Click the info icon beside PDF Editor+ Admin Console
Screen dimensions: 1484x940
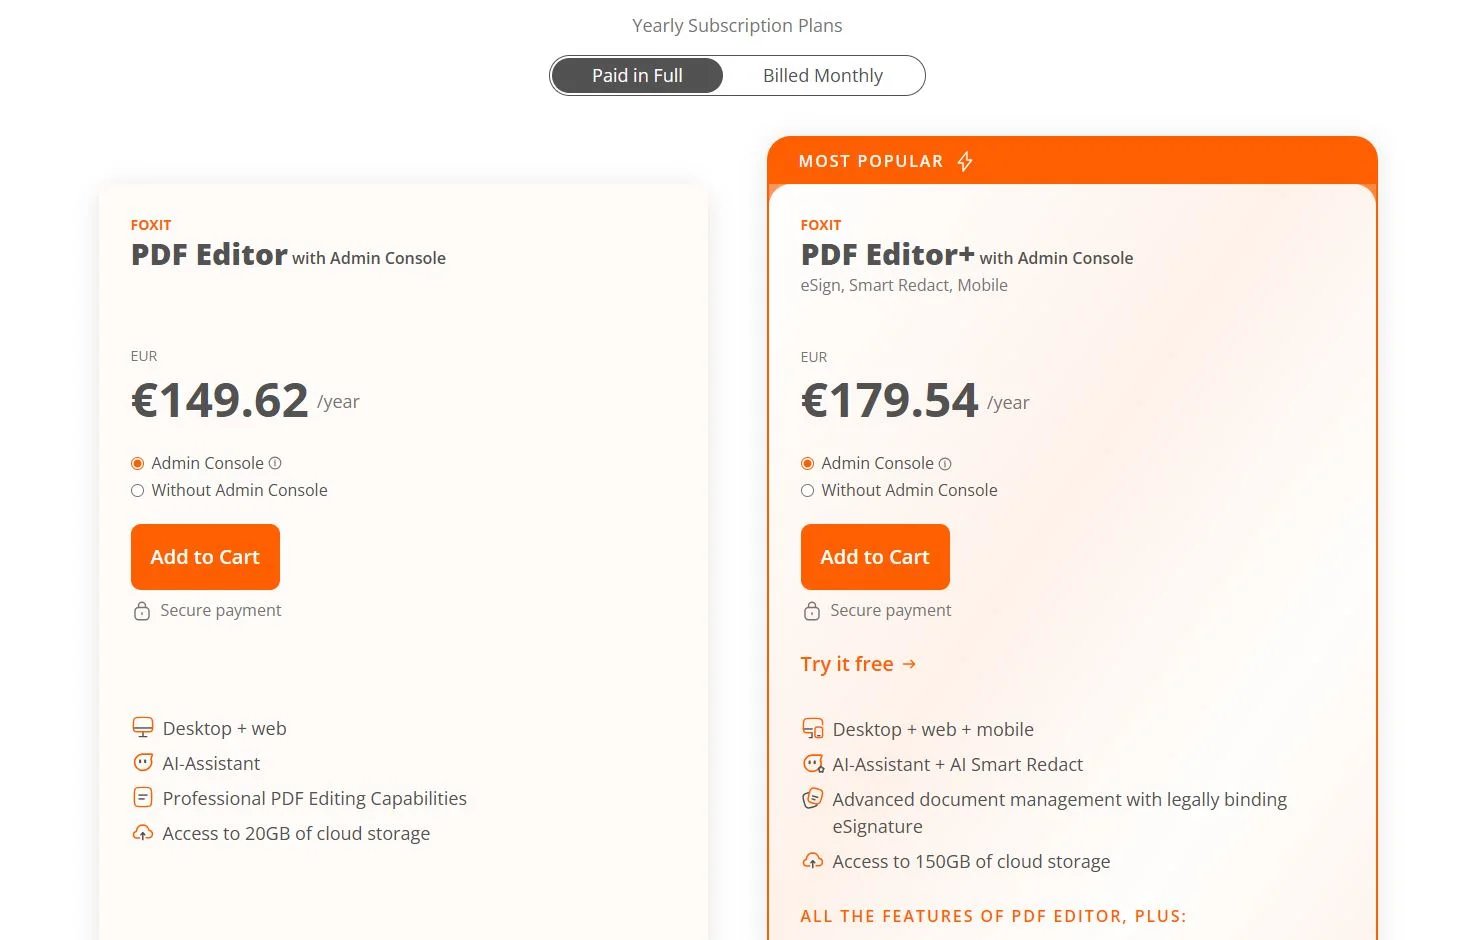(x=945, y=464)
